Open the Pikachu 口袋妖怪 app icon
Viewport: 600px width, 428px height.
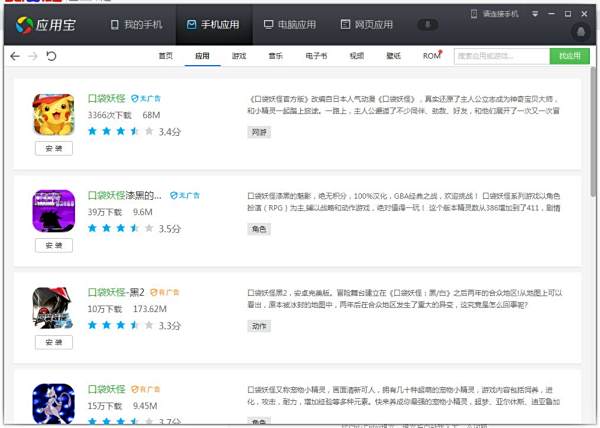[54, 114]
